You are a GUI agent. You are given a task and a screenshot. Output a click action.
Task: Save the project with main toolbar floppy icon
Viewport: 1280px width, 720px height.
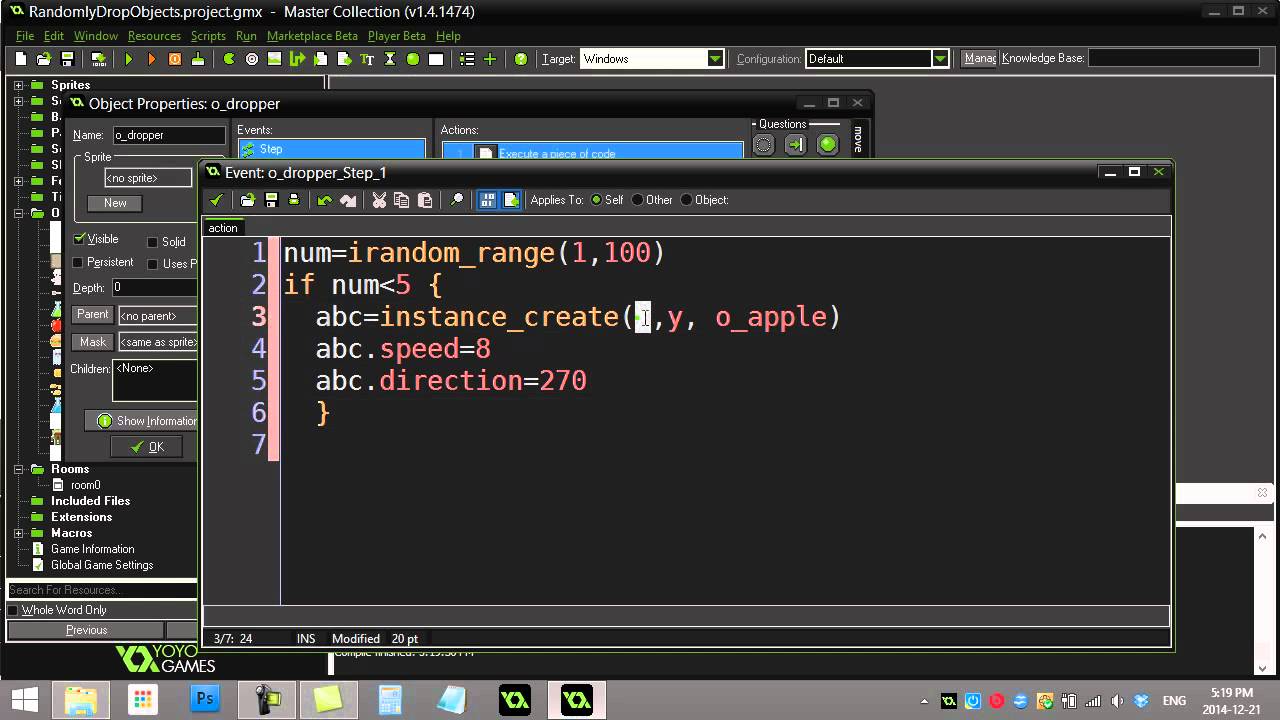pyautogui.click(x=67, y=59)
